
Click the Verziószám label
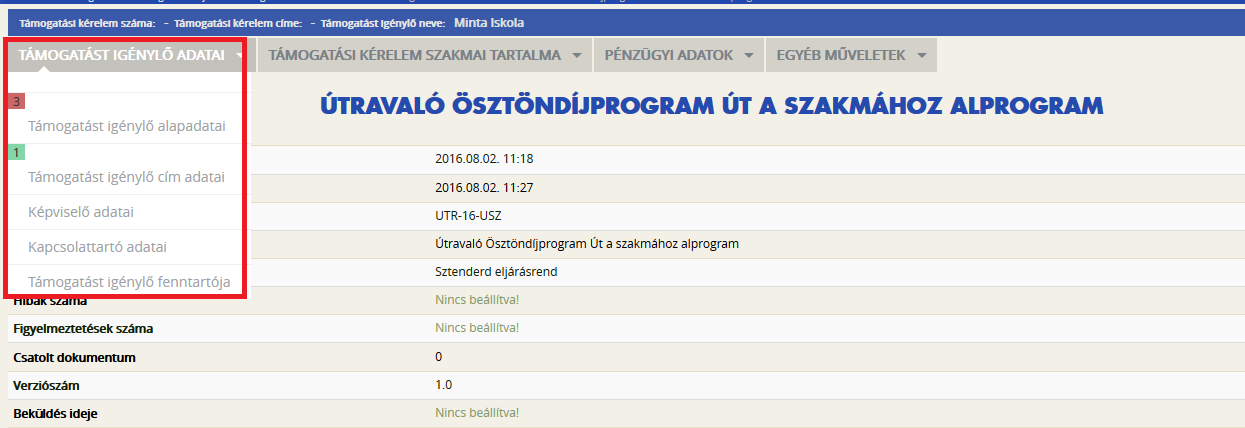(48, 385)
